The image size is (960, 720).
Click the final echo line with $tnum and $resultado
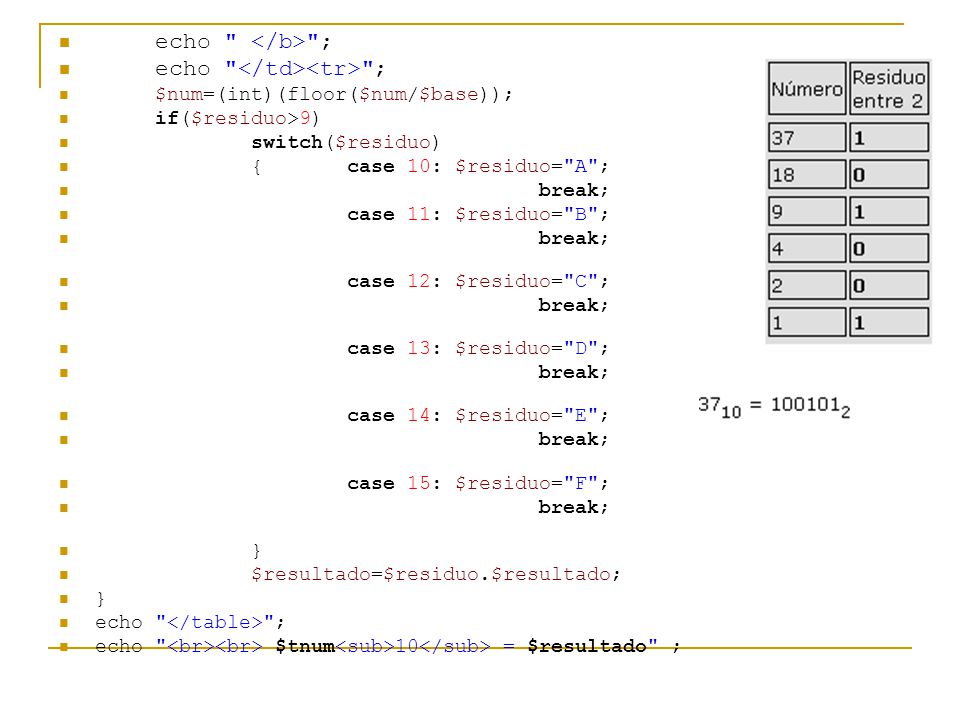coord(388,646)
